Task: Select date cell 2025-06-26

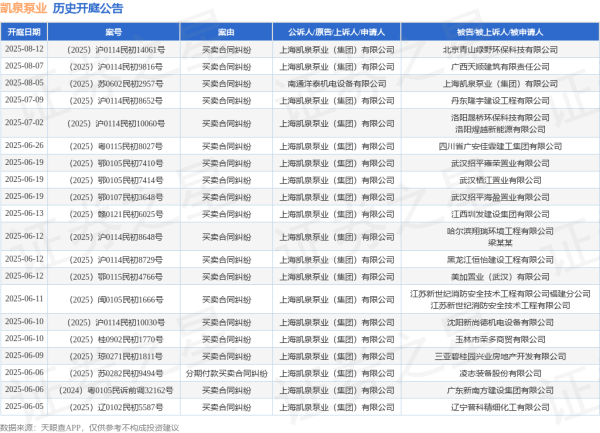Action: (24, 145)
